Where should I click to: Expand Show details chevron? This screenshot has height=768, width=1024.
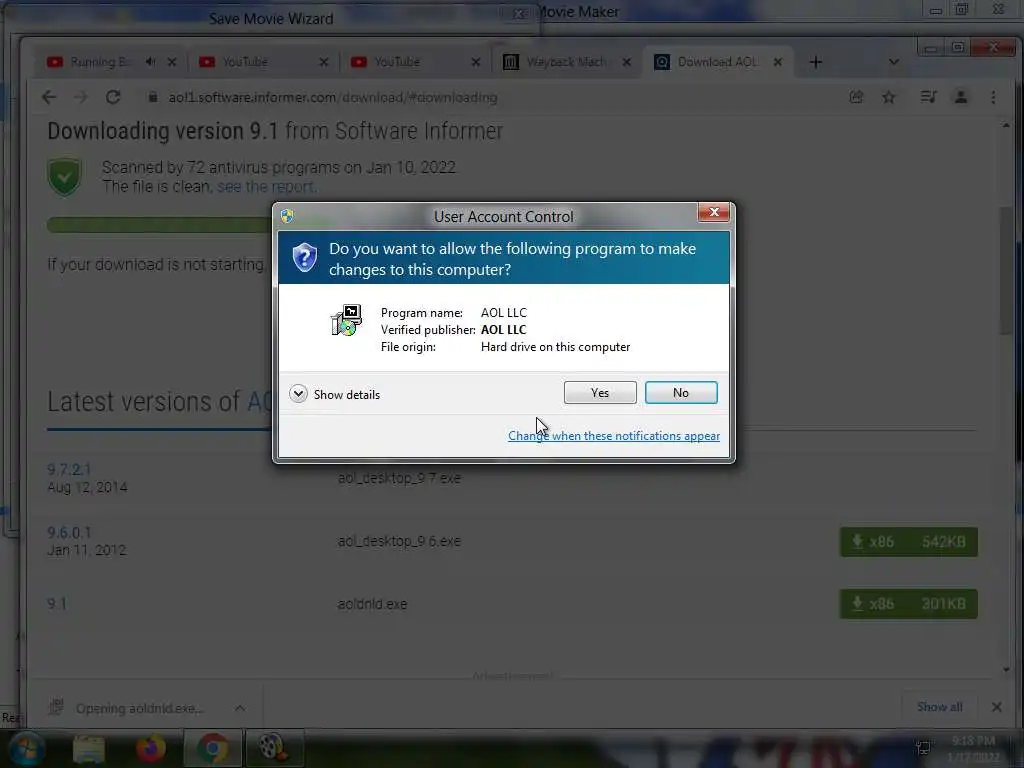[298, 394]
